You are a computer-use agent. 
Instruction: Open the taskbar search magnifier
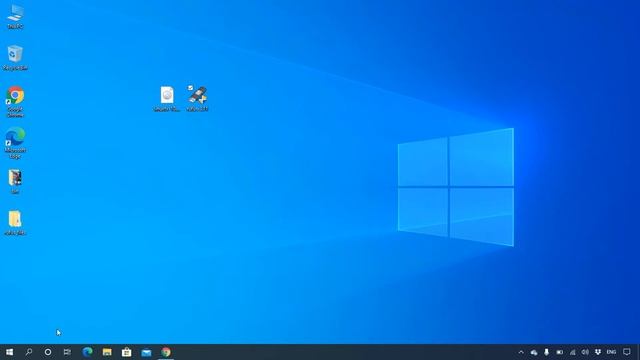29,352
